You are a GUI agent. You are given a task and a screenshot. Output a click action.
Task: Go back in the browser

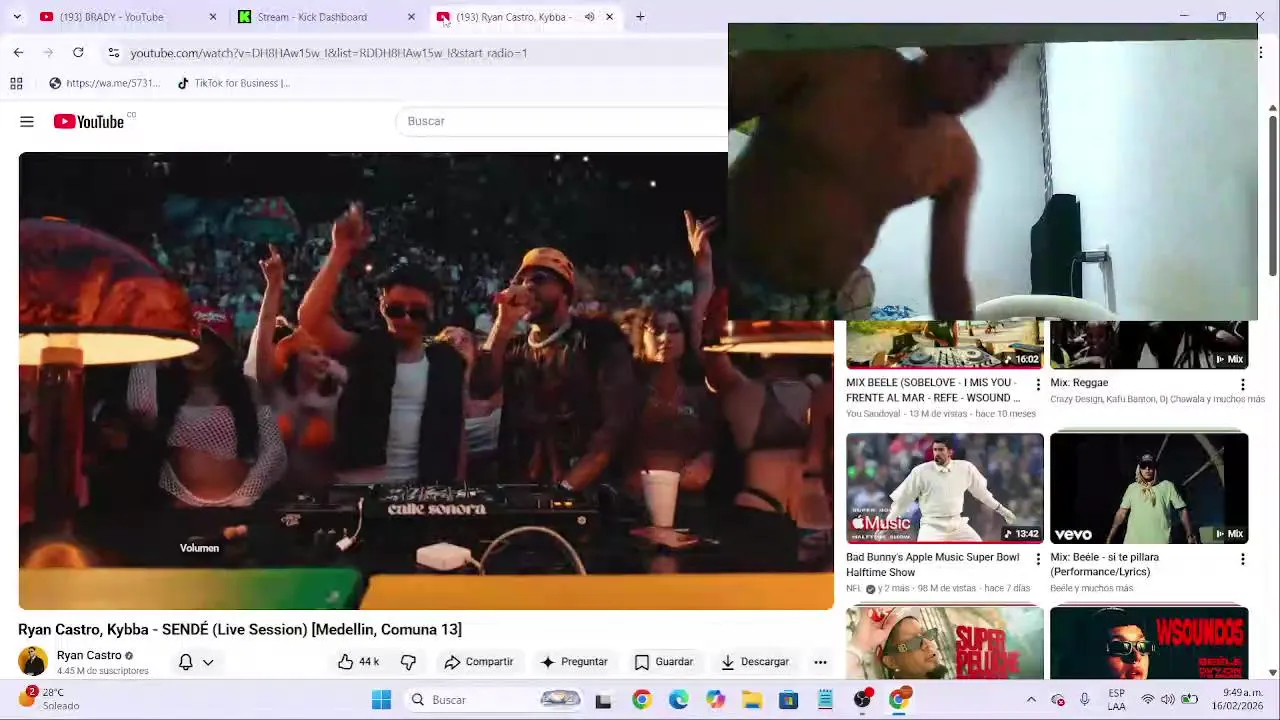pyautogui.click(x=18, y=52)
